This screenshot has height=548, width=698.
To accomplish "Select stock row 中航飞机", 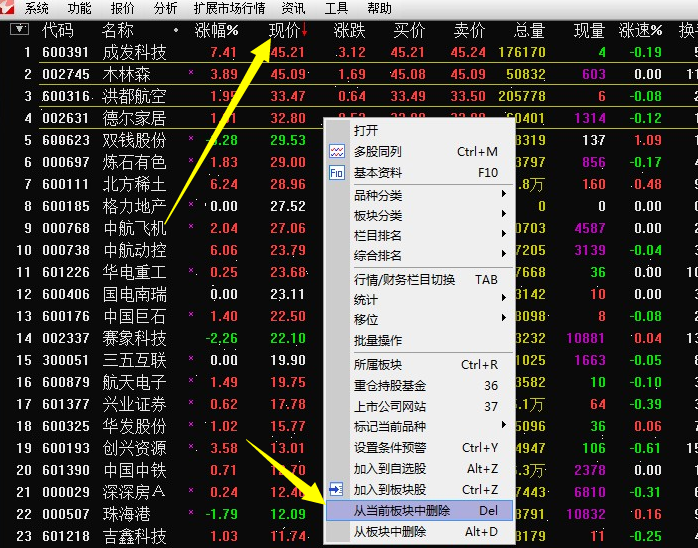I will click(x=349, y=228).
